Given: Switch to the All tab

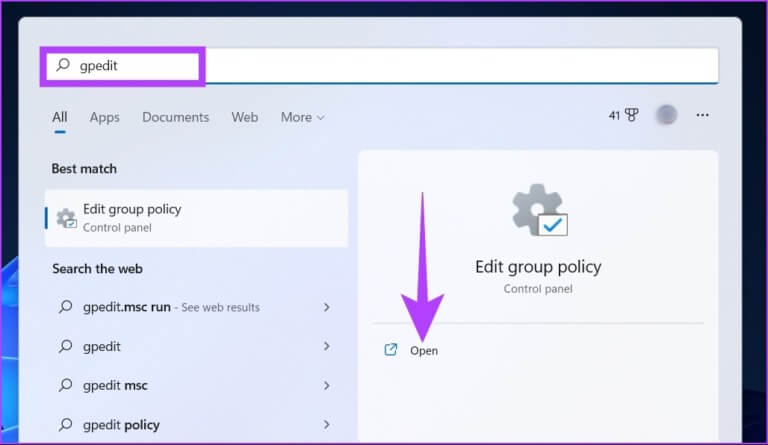Looking at the screenshot, I should (60, 117).
